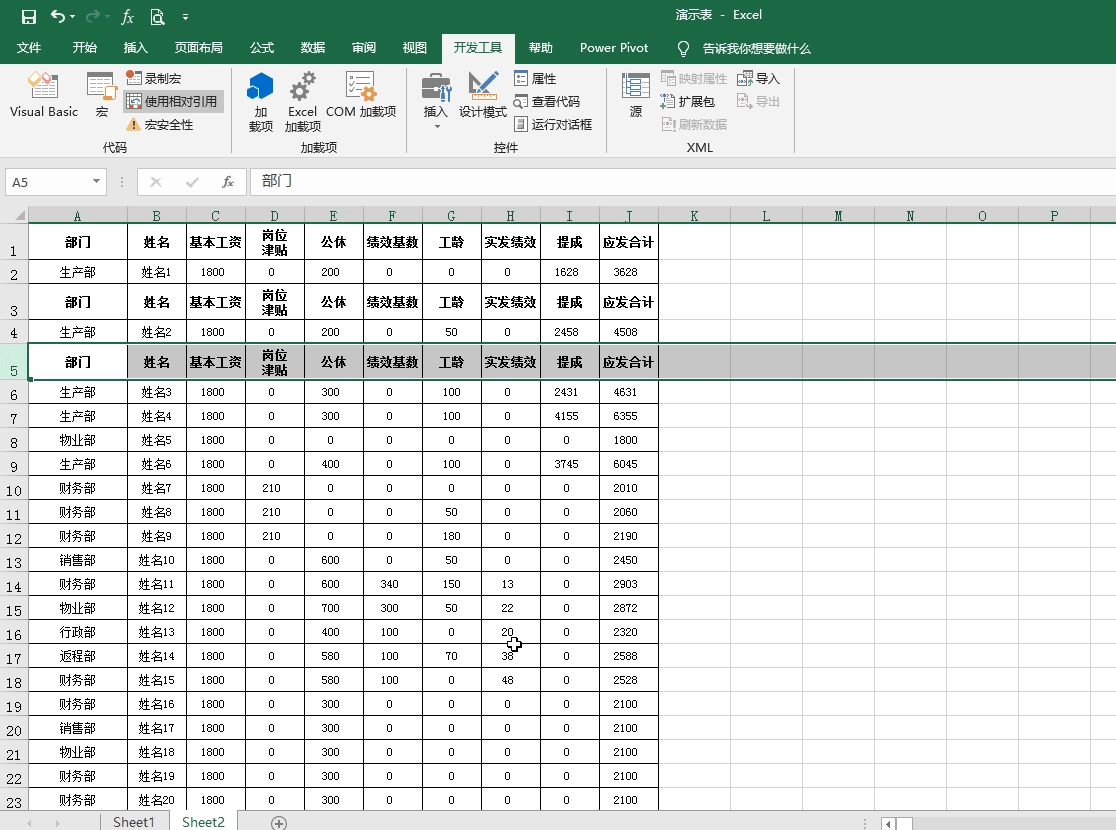Toggle 设计模式 design mode
This screenshot has width=1116, height=830.
pos(483,95)
